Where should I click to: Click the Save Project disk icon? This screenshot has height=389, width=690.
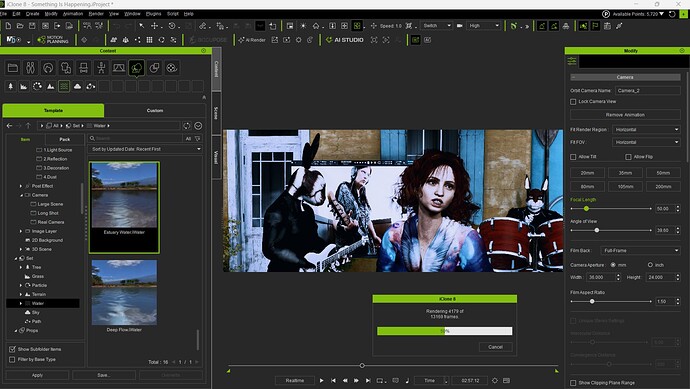click(32, 26)
